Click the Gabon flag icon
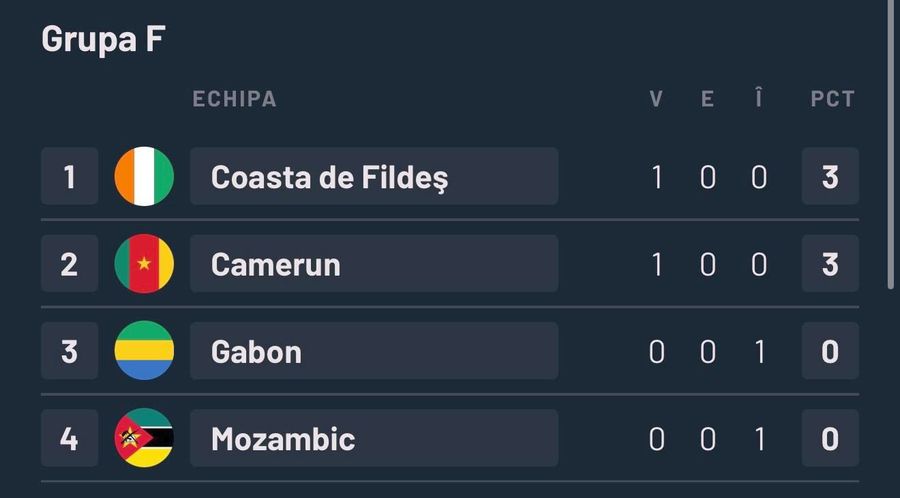900x498 pixels. [x=144, y=351]
